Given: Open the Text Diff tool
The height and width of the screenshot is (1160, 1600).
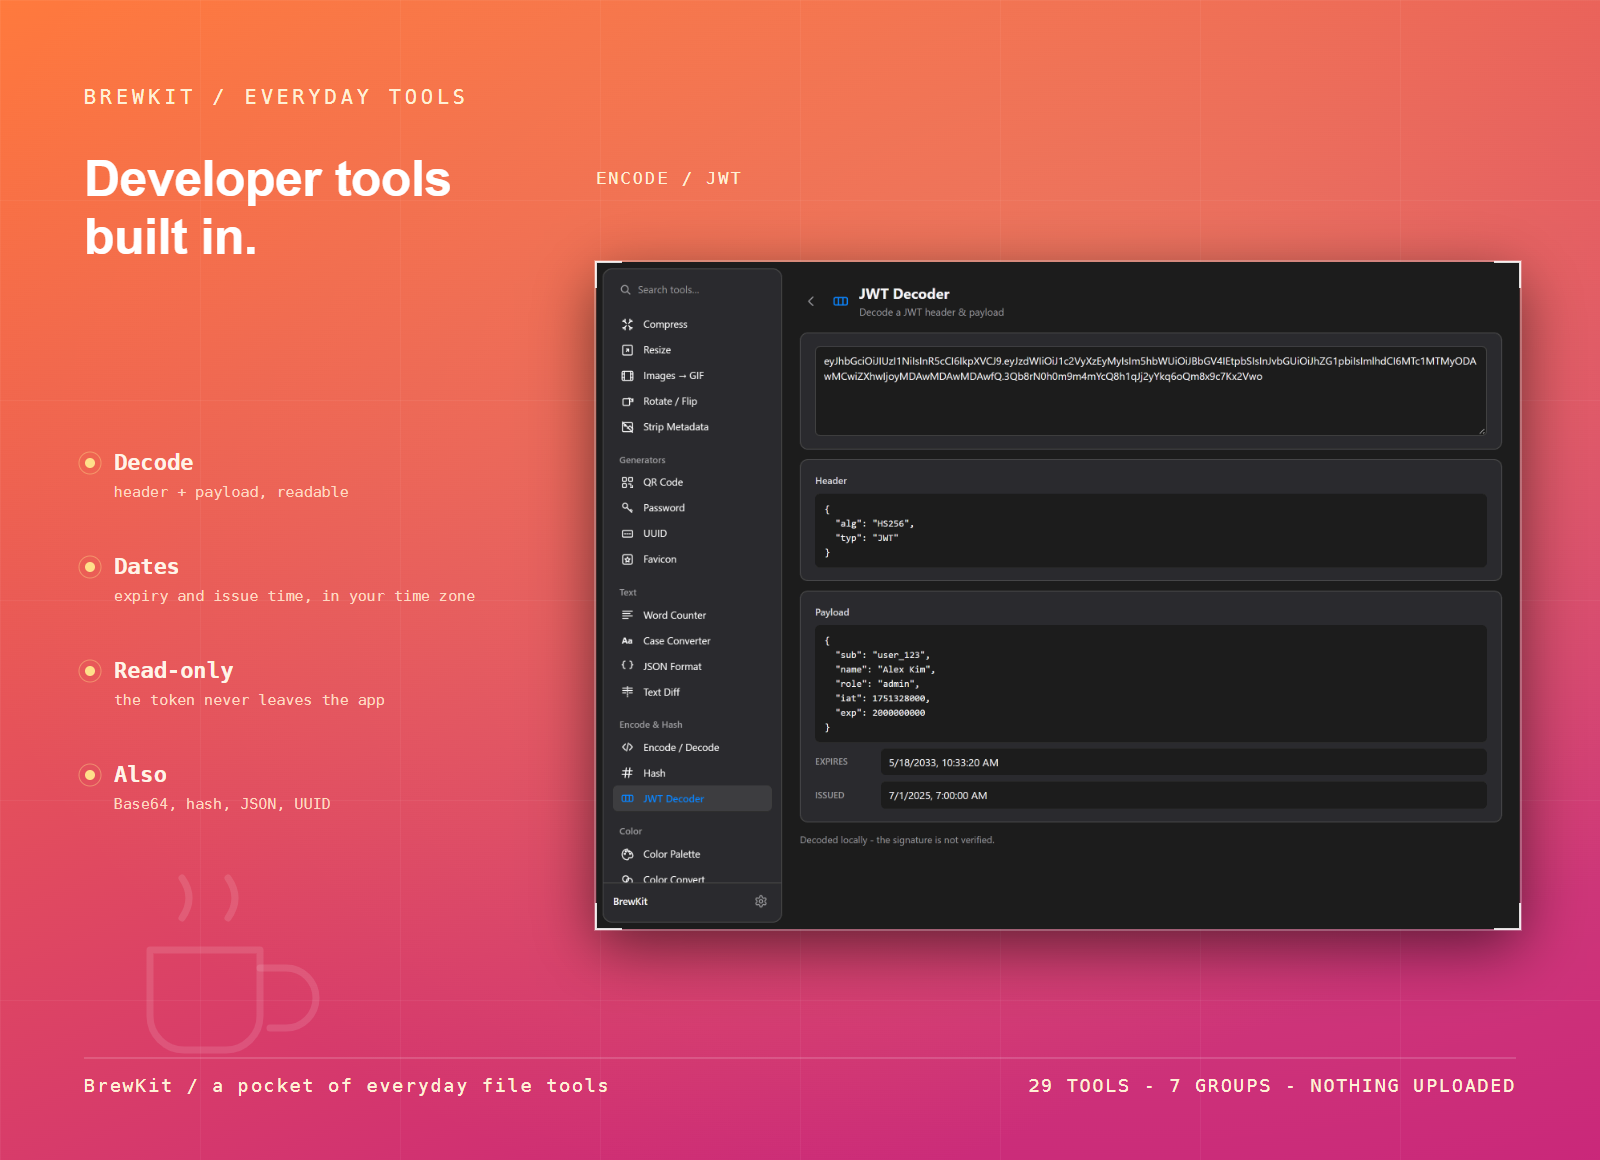Looking at the screenshot, I should click(x=692, y=692).
